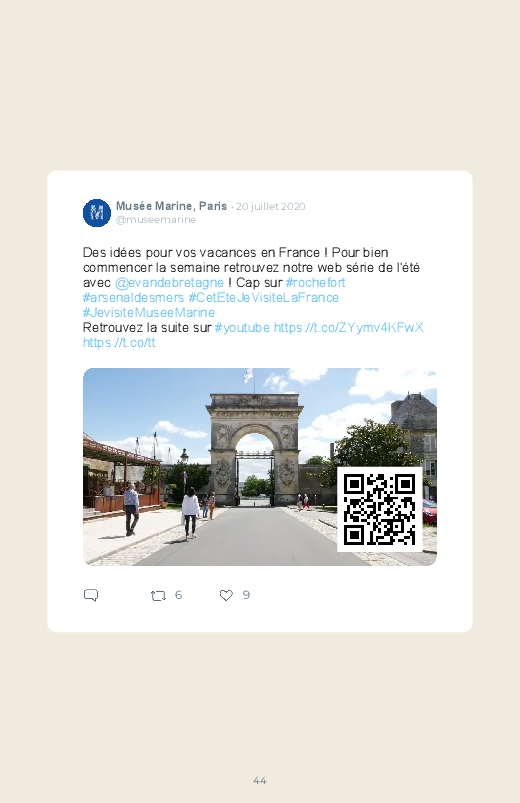Click the heart like icon

point(226,595)
